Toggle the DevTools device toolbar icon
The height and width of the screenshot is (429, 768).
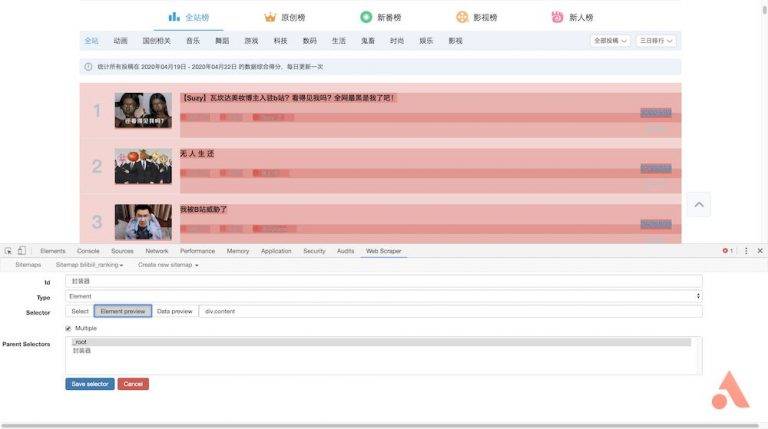pyautogui.click(x=22, y=251)
